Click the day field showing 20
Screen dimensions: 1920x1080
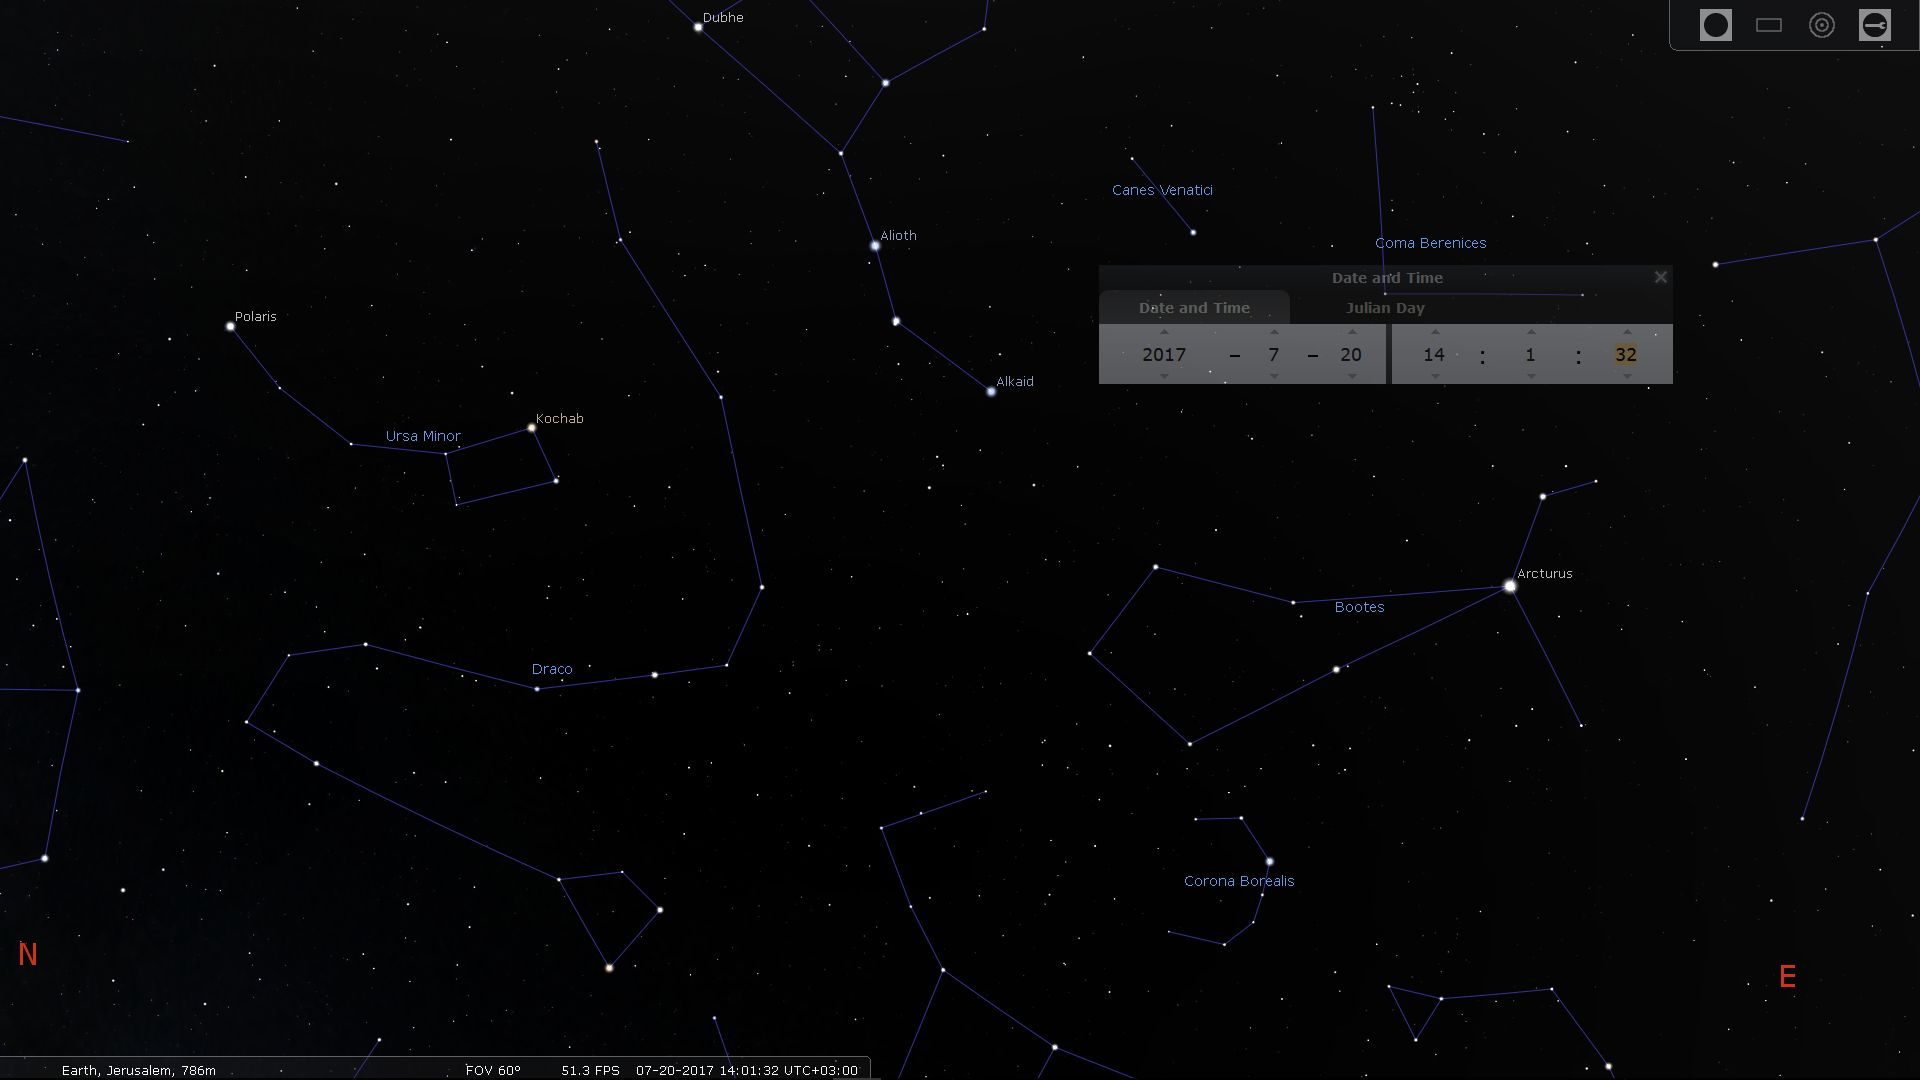[1351, 354]
